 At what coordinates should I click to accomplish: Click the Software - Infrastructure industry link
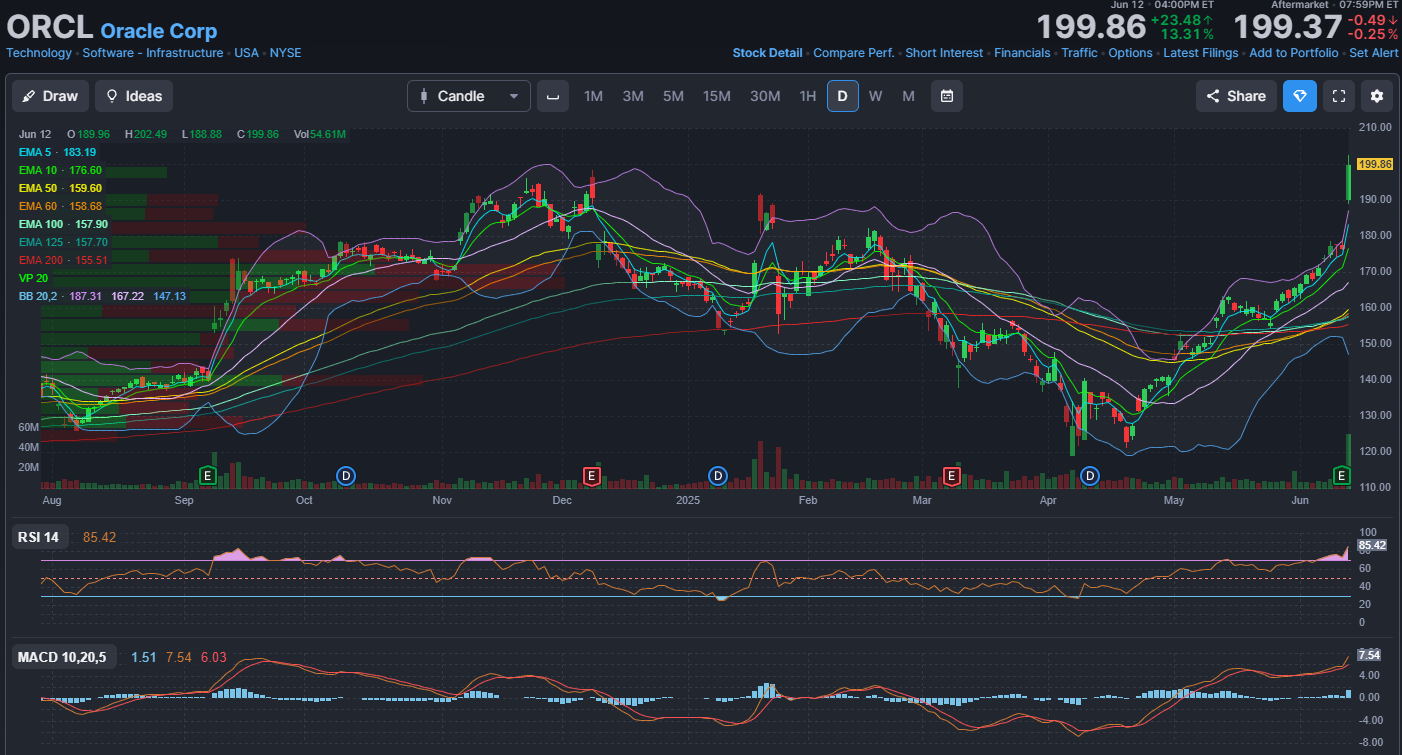pos(153,53)
